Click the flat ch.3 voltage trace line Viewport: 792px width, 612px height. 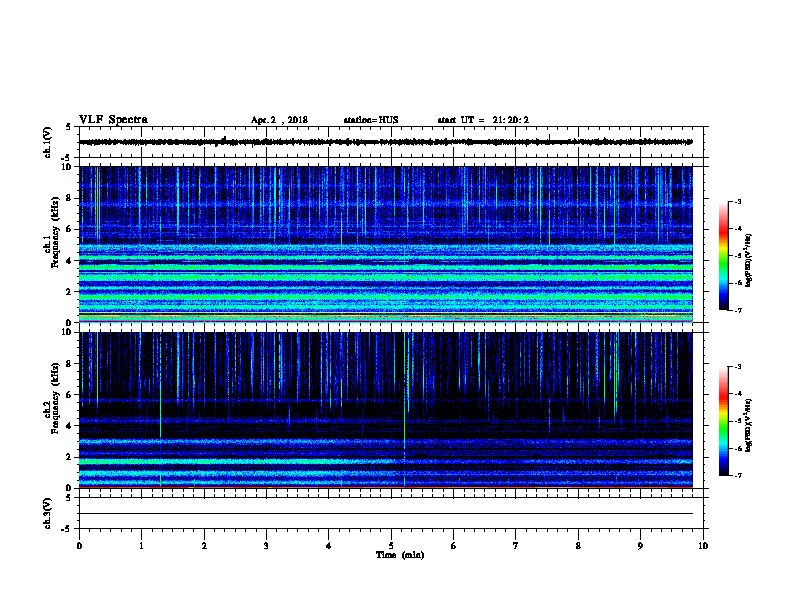[x=386, y=514]
